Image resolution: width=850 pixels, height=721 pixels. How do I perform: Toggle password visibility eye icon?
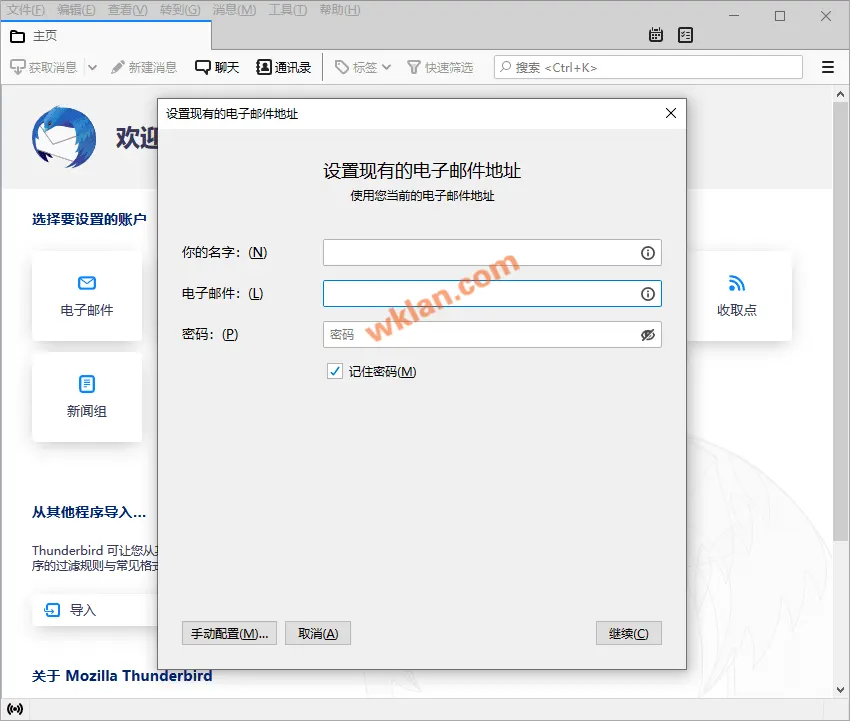[x=647, y=335]
